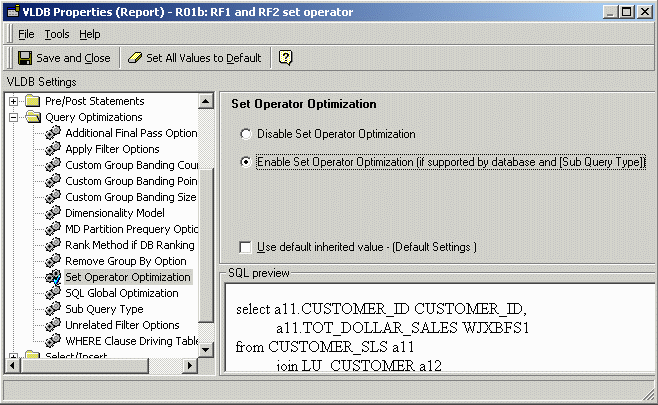Click the tree horizontal scrollbar right arrow
This screenshot has height=405, width=658.
pos(190,366)
